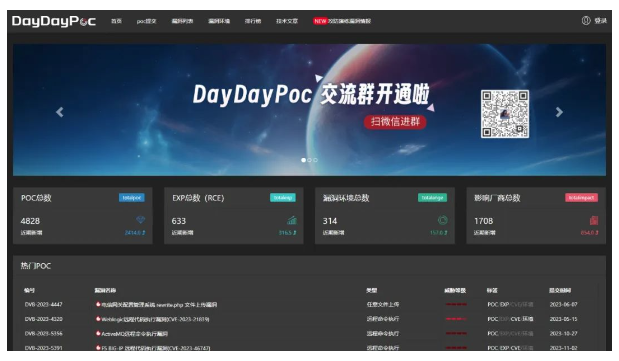Select the first carousel indicator dot
Viewport: 619px width, 361px height.
(x=303, y=160)
